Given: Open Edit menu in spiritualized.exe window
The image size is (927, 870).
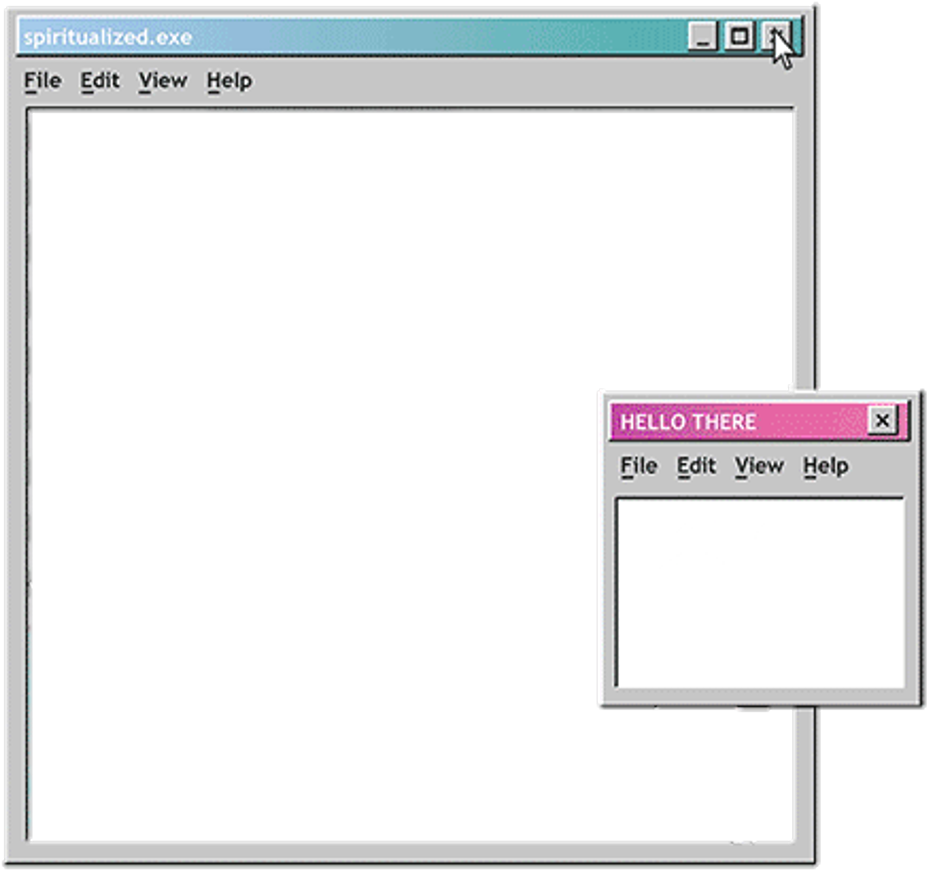Looking at the screenshot, I should click(x=100, y=81).
